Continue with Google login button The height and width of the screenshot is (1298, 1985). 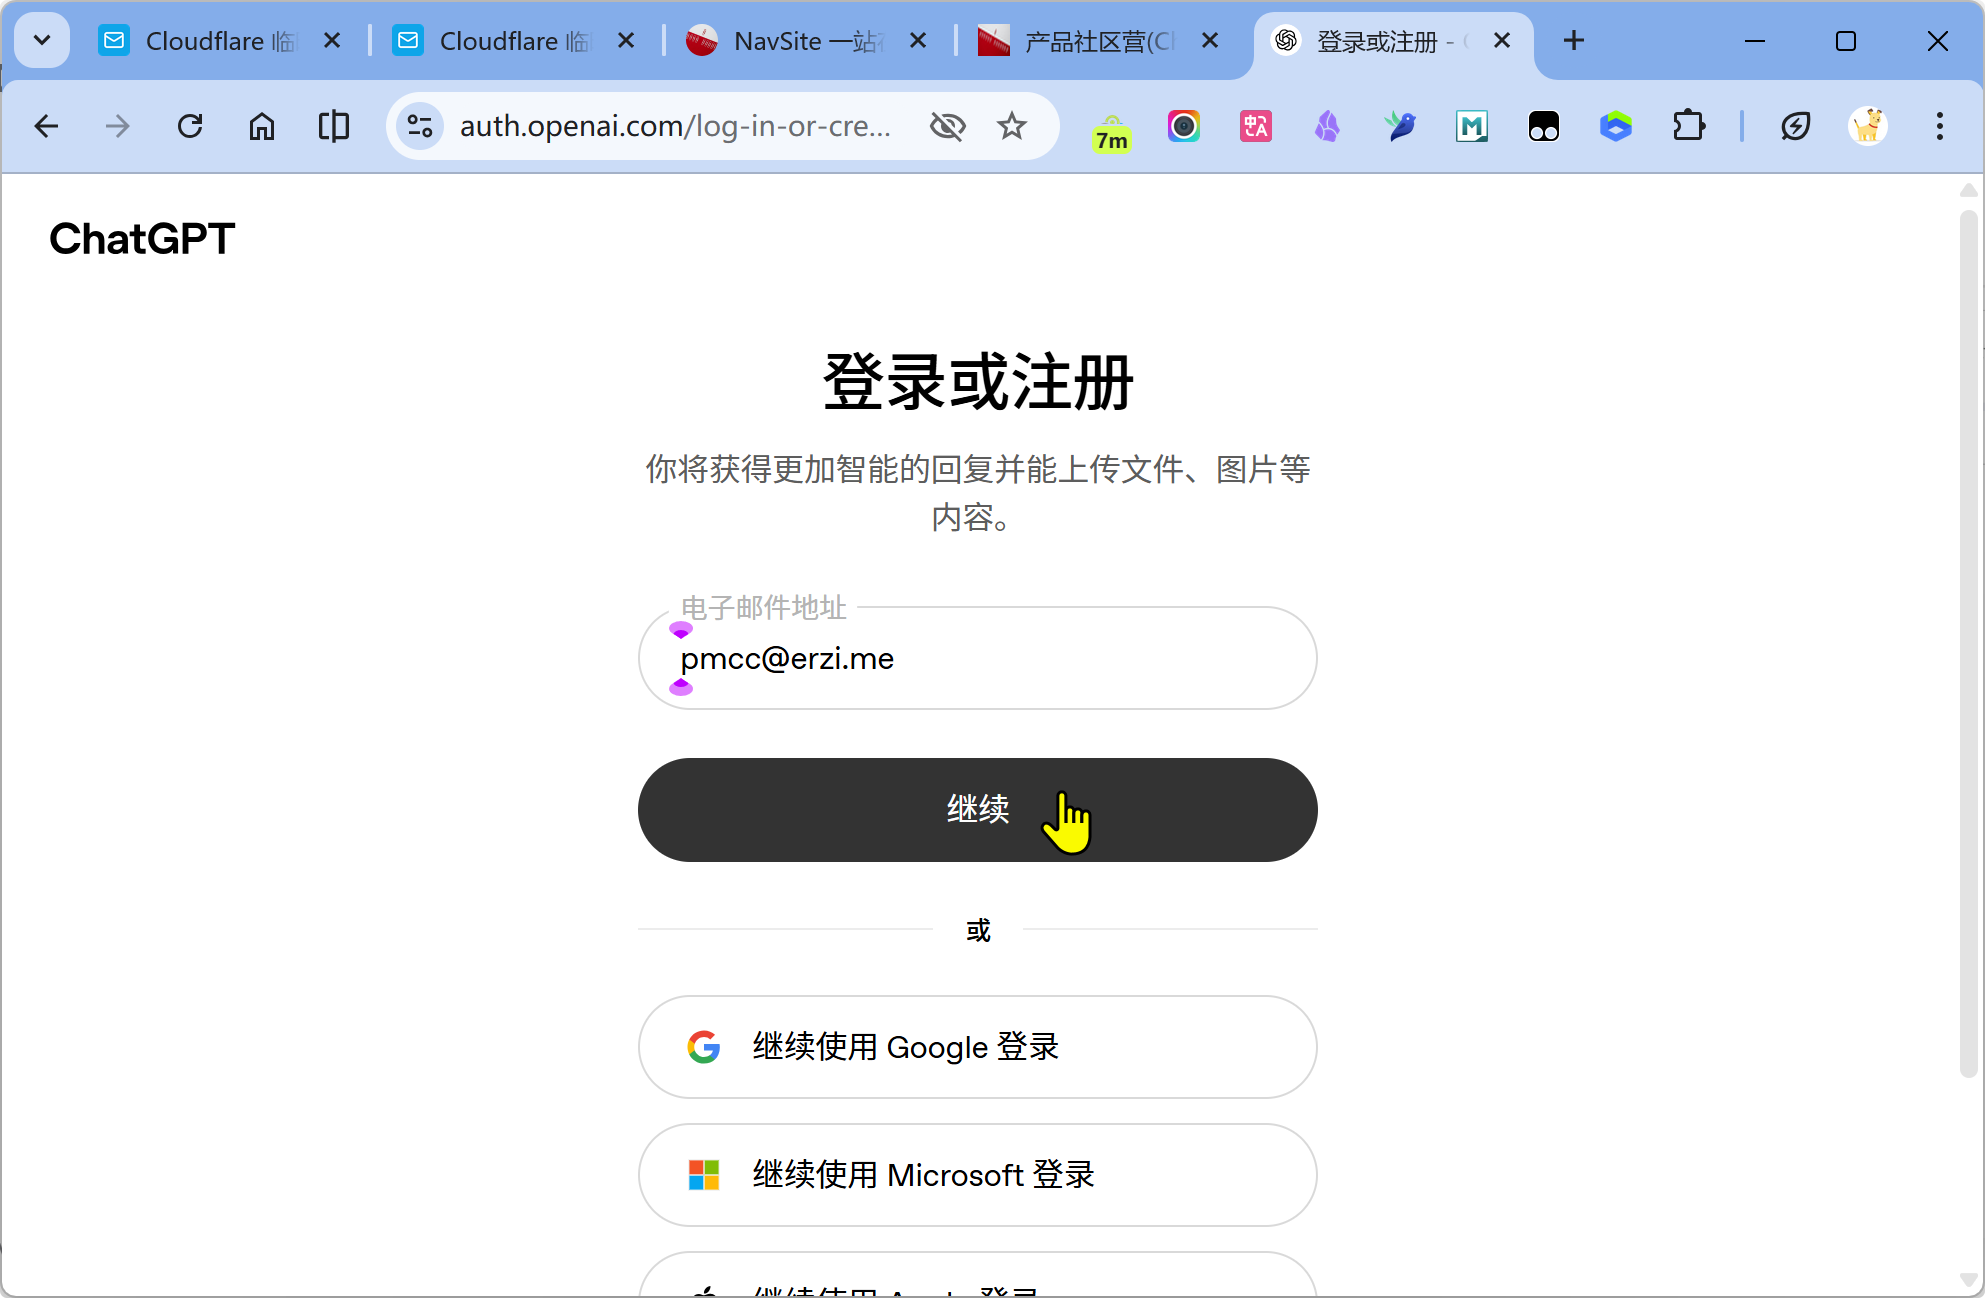[x=977, y=1046]
